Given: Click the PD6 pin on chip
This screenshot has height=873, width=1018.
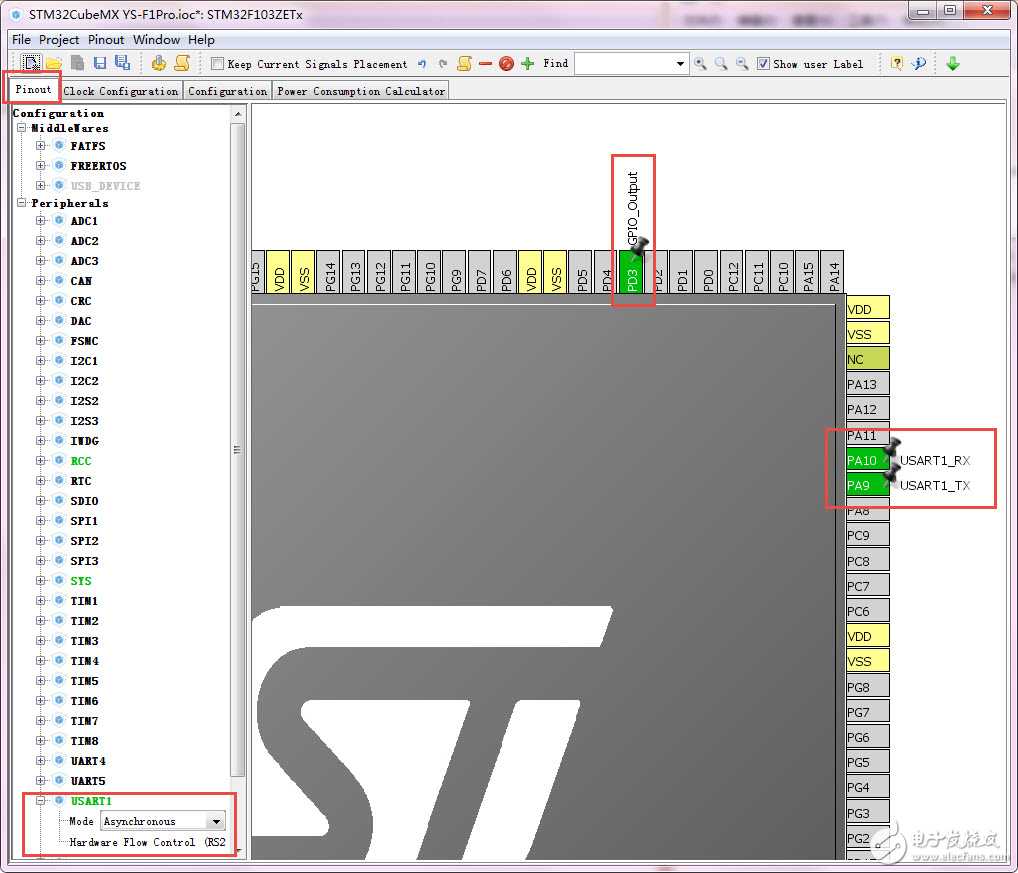Looking at the screenshot, I should point(506,272).
